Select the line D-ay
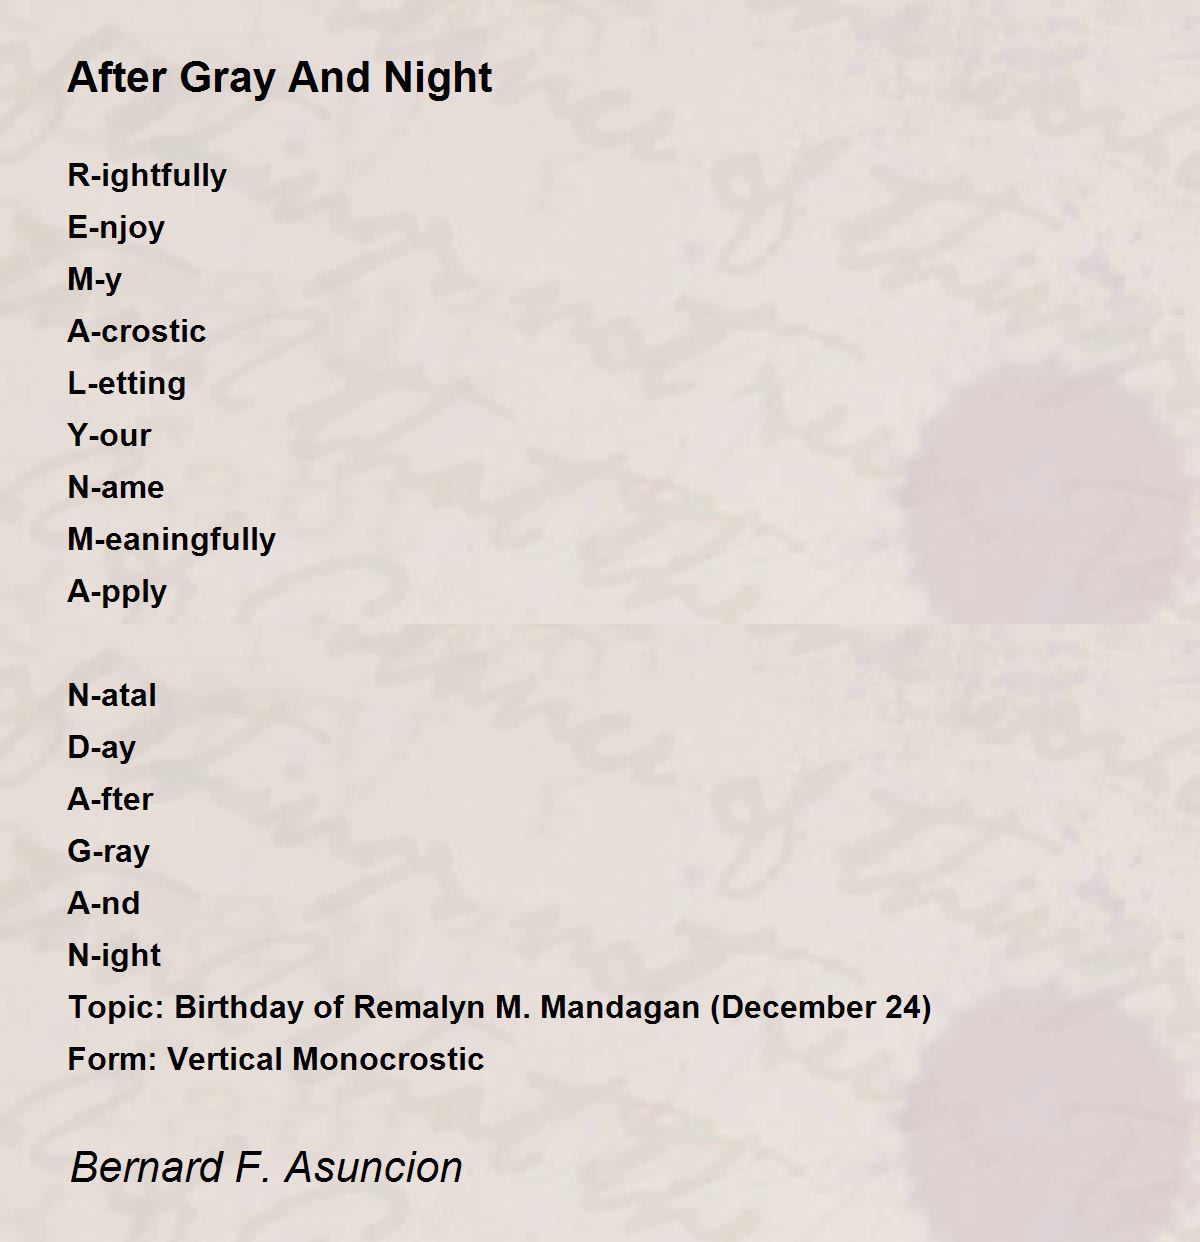The width and height of the screenshot is (1200, 1242). 101,748
